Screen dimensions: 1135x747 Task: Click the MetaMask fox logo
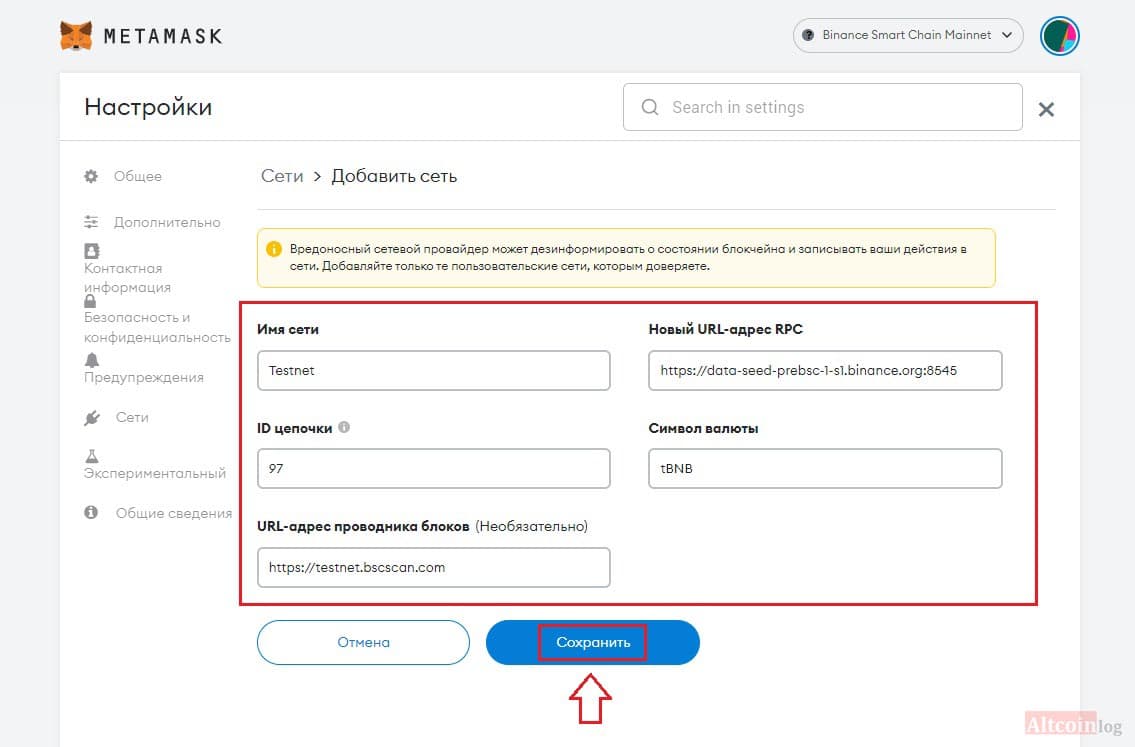tap(76, 35)
